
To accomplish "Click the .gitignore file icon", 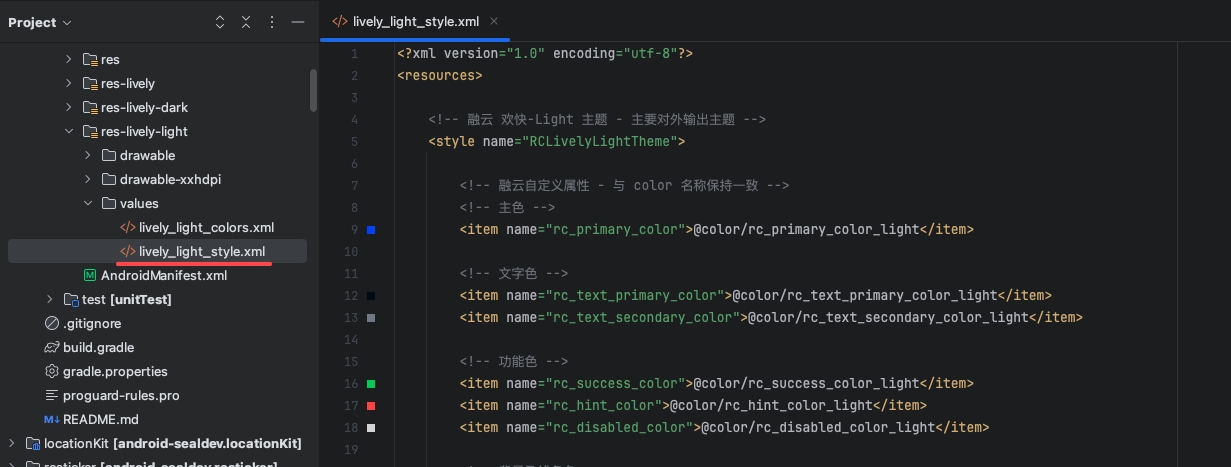I will (53, 323).
